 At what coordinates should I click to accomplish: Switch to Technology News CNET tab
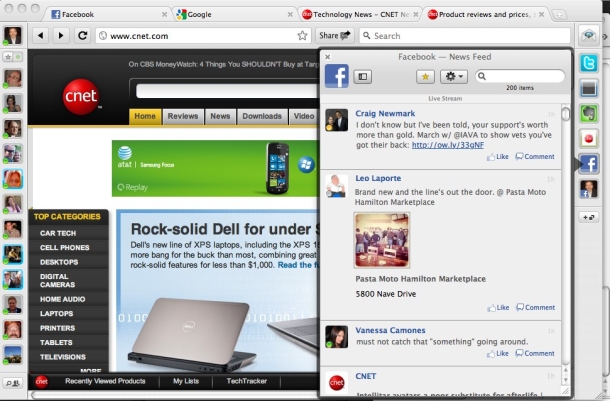(361, 14)
